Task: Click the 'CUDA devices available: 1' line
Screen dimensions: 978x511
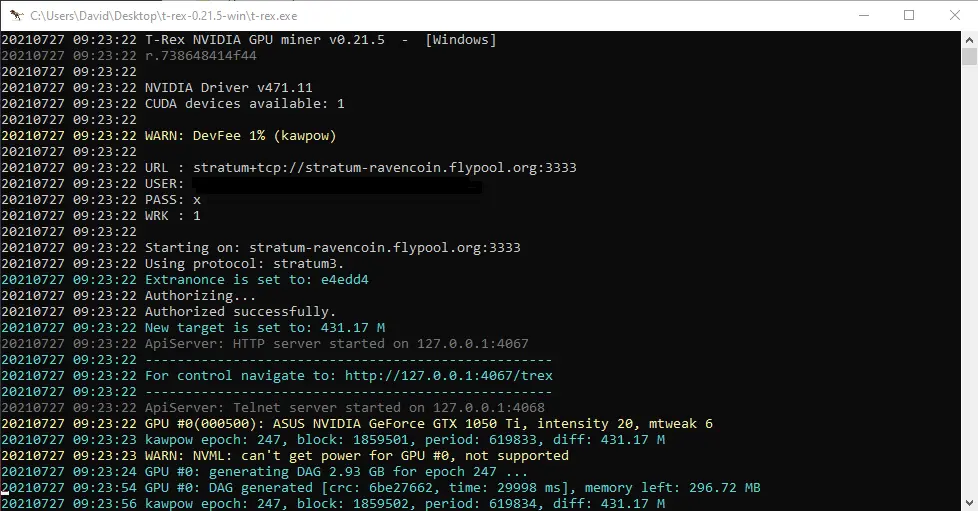Action: [173, 104]
